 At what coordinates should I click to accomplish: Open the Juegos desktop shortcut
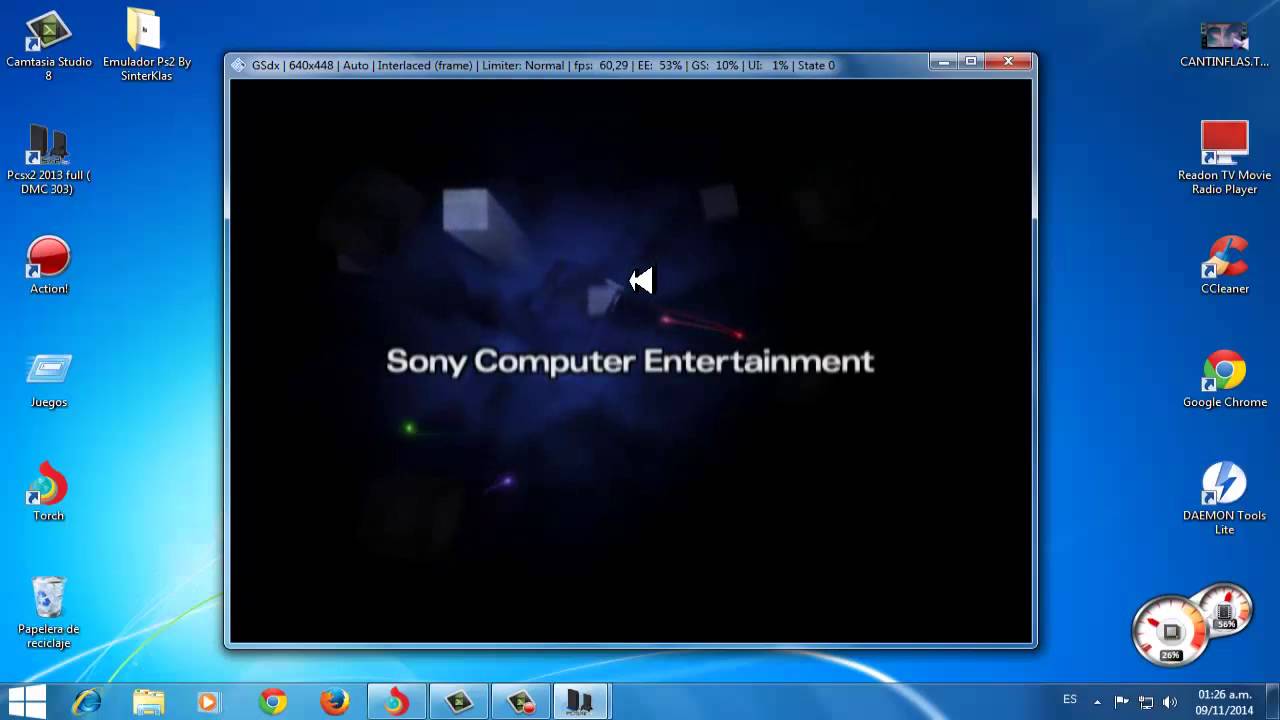click(x=48, y=380)
